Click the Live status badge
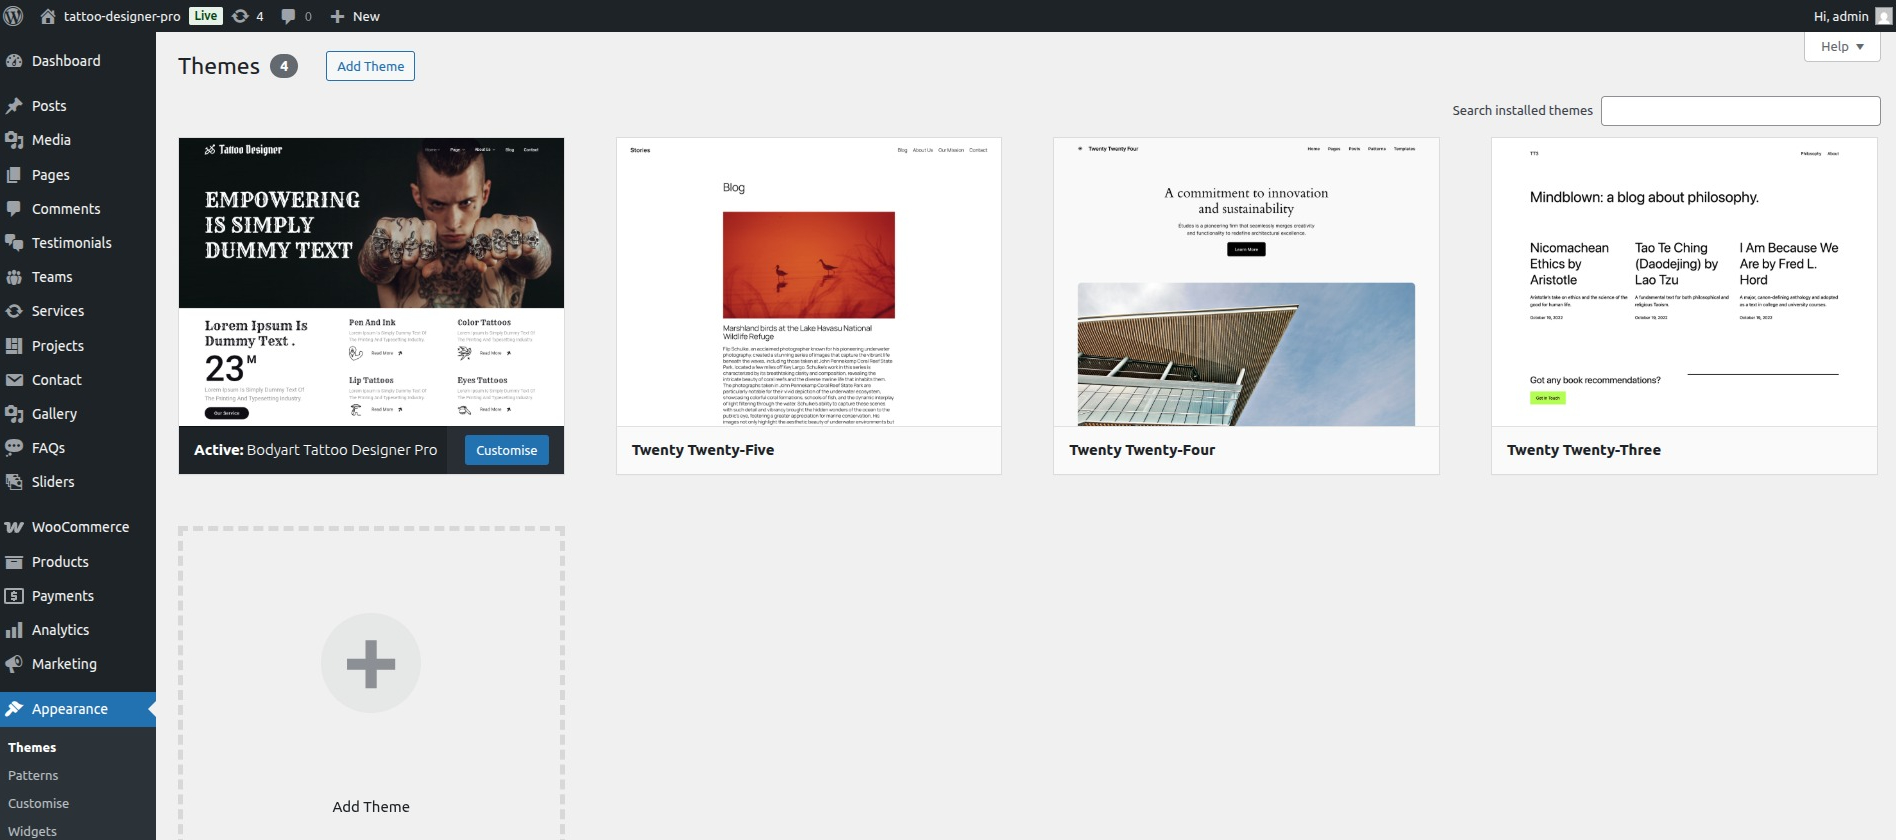Screen dimensions: 1896x840 [x=206, y=16]
